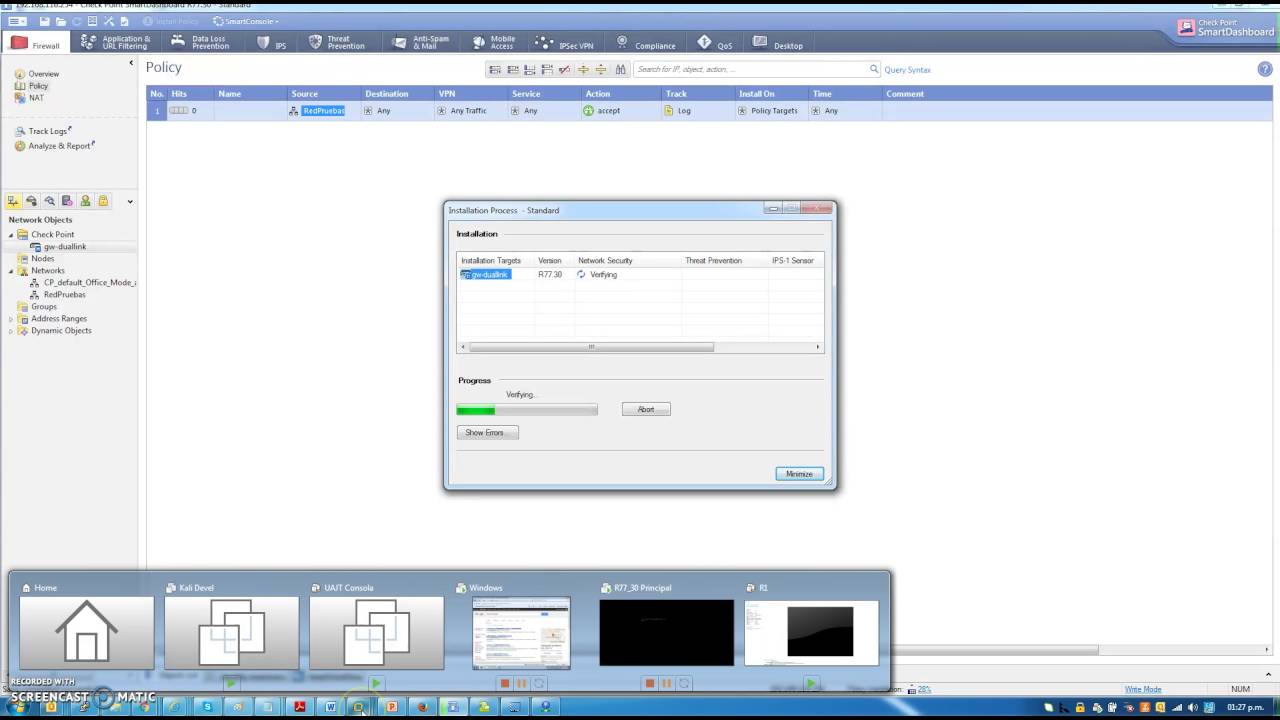Select the UAIT Consola thumbnail
The width and height of the screenshot is (1280, 720).
(x=376, y=631)
